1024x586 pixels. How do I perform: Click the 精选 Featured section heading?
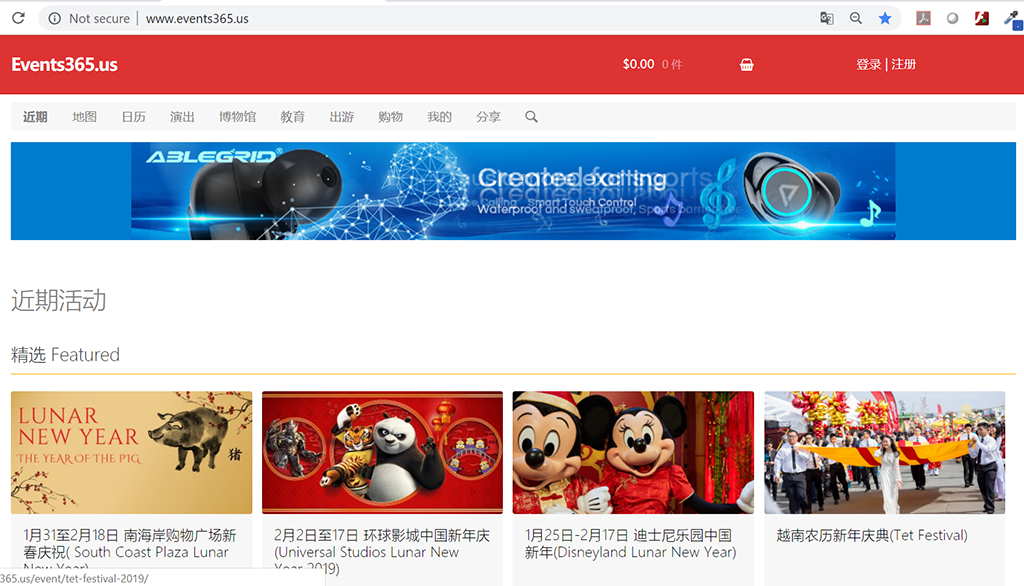65,355
